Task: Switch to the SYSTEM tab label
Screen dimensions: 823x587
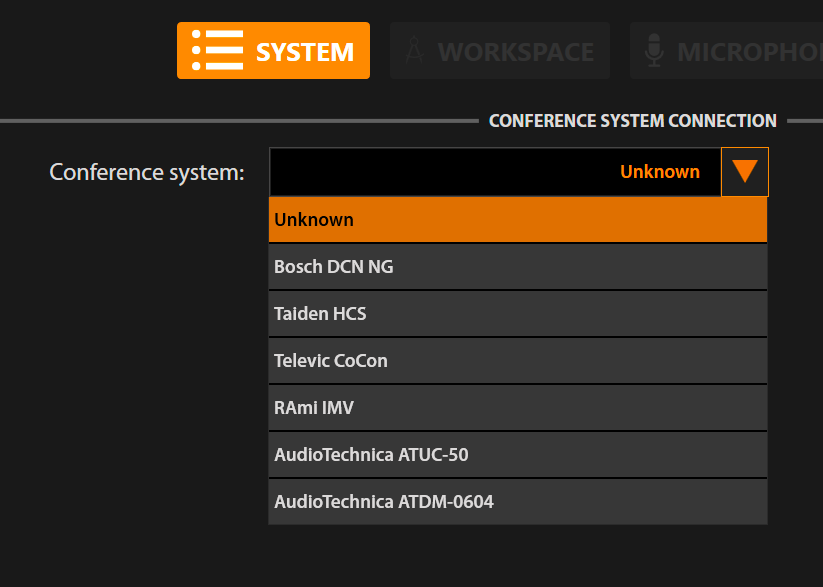Action: tap(304, 51)
